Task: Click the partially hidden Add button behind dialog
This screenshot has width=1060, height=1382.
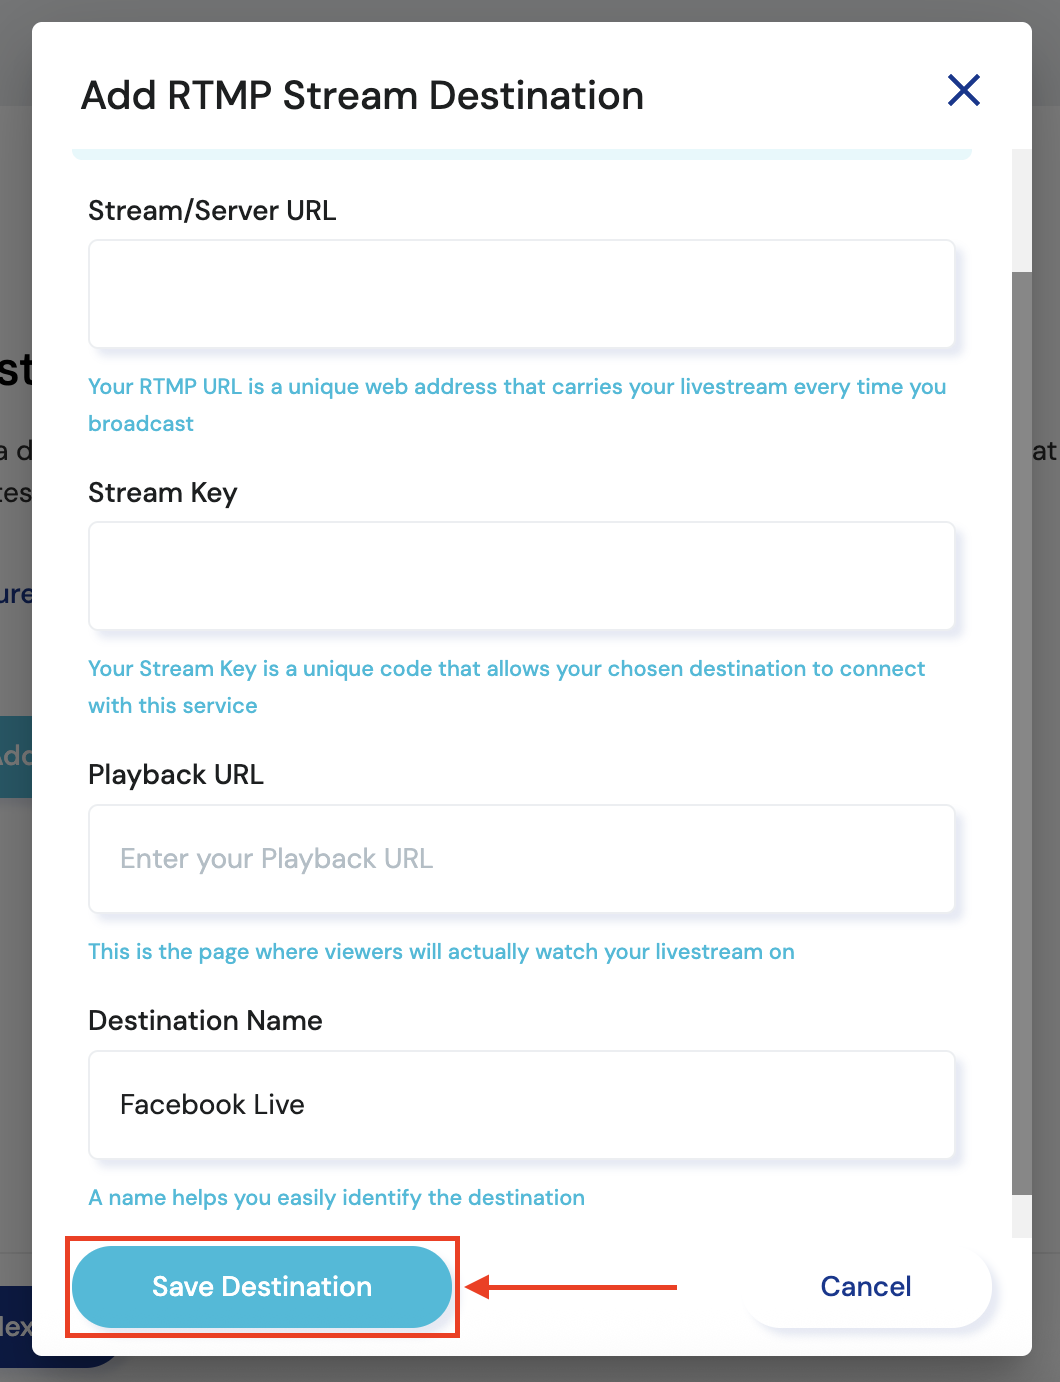Action: (x=15, y=756)
